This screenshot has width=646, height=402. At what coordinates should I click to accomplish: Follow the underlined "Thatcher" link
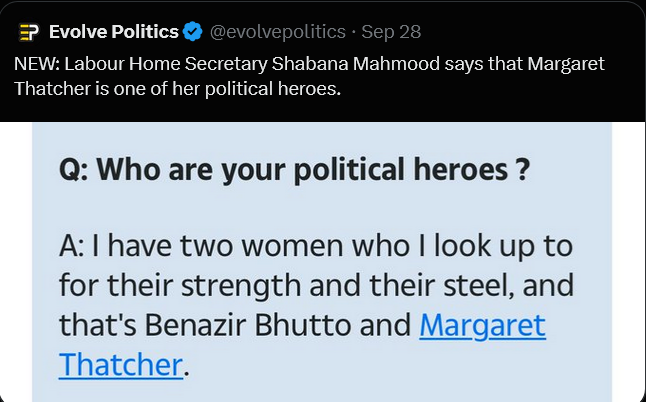121,363
